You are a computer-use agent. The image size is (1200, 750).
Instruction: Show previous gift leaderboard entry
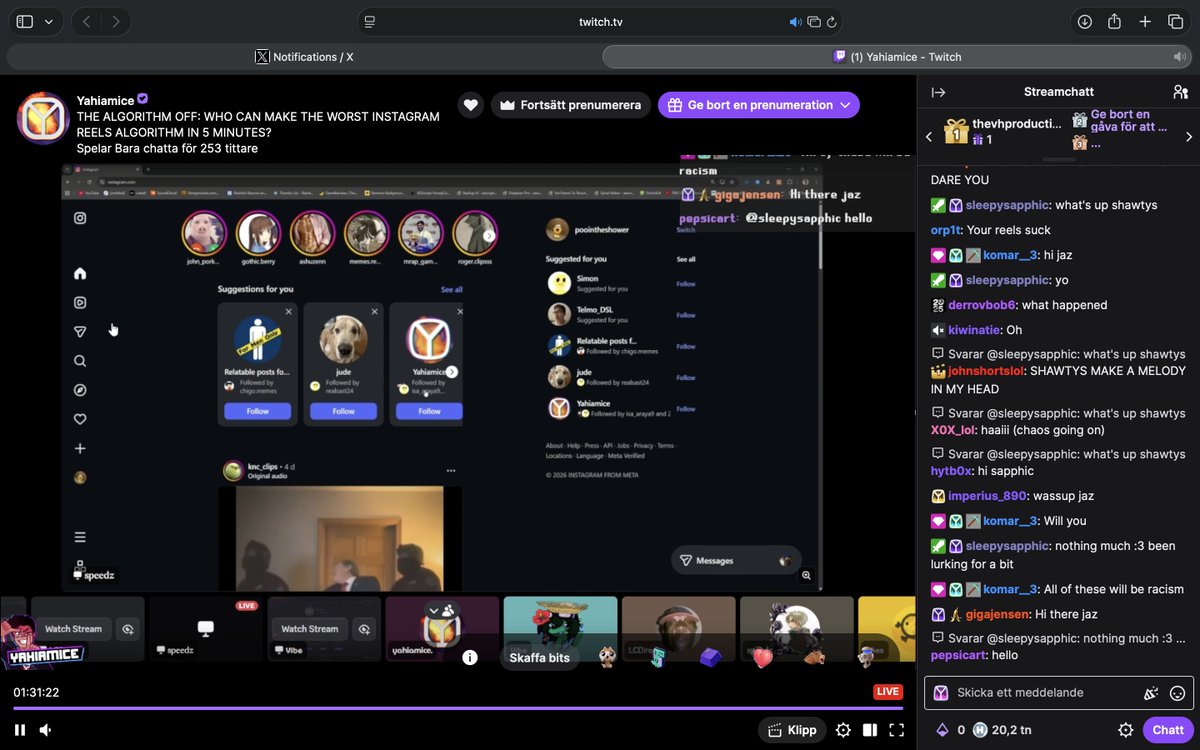928,137
